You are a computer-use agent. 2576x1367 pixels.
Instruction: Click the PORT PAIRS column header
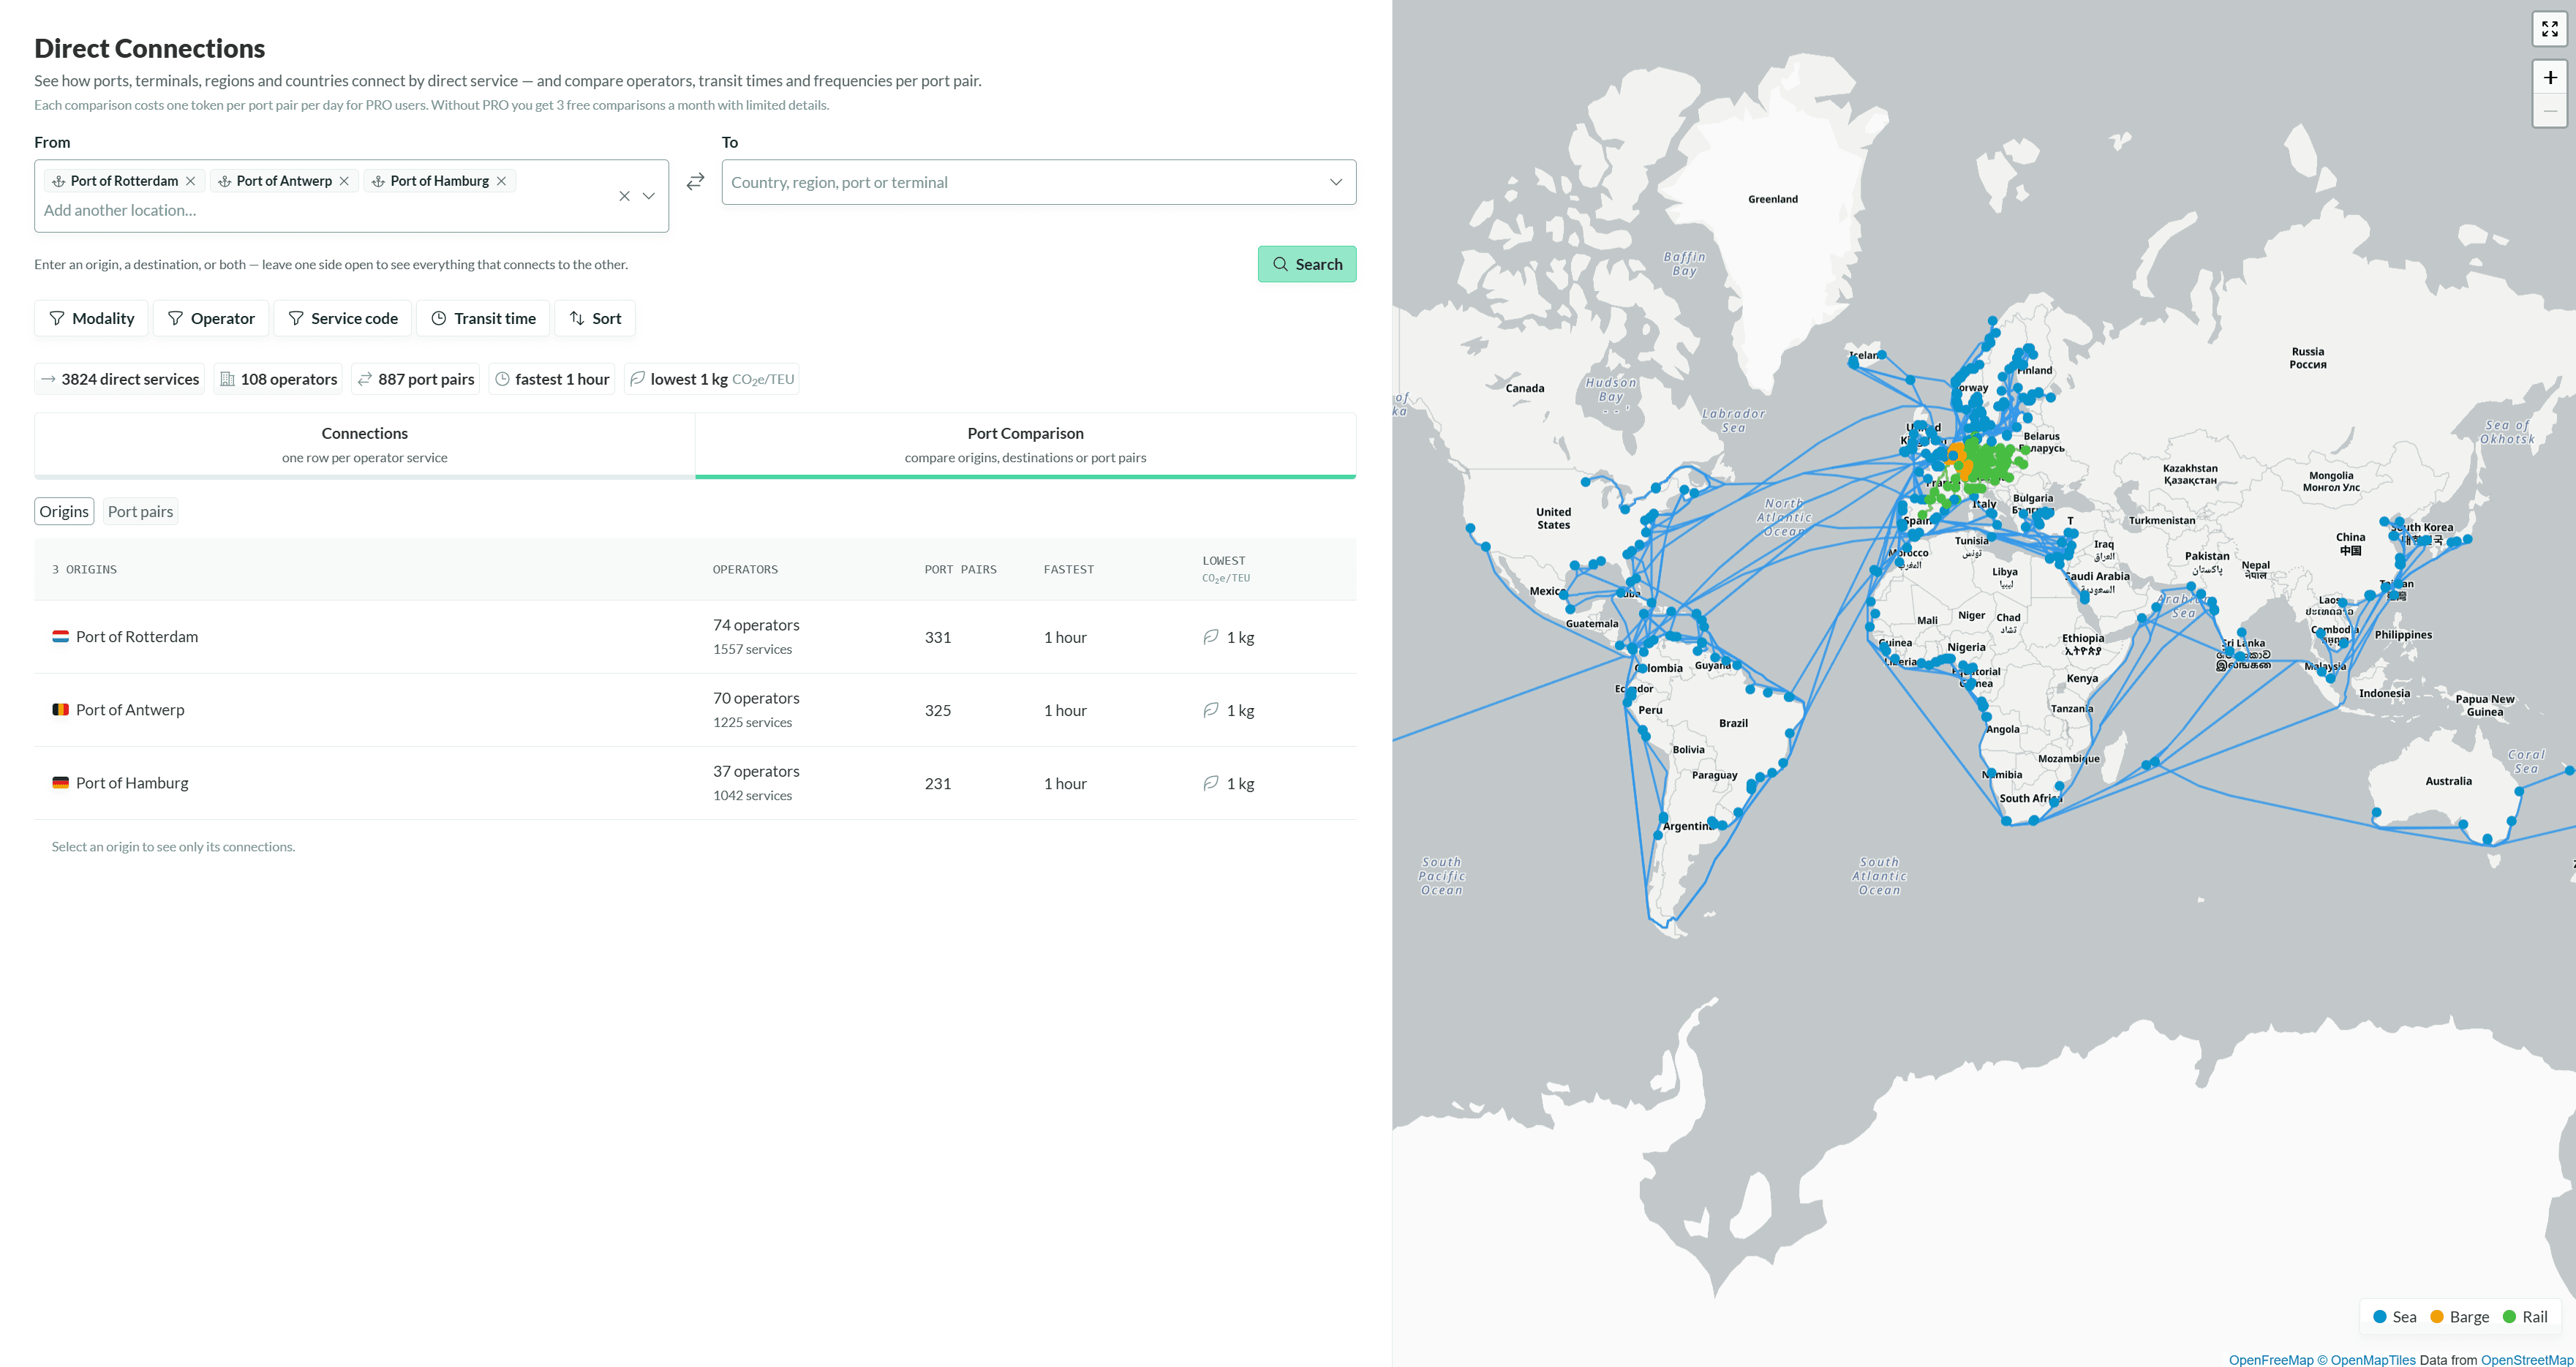coord(960,569)
